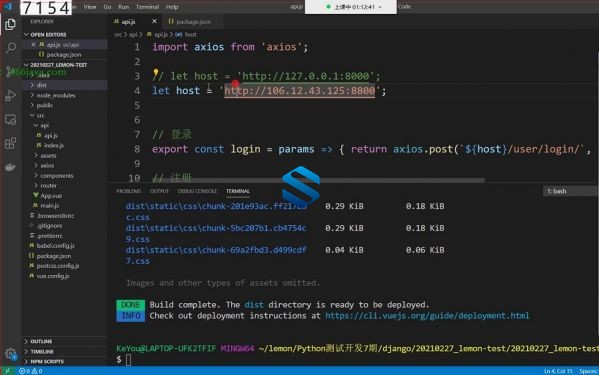Image resolution: width=599 pixels, height=375 pixels.
Task: Open the cli.vuejs.org deployment link
Action: click(x=427, y=316)
